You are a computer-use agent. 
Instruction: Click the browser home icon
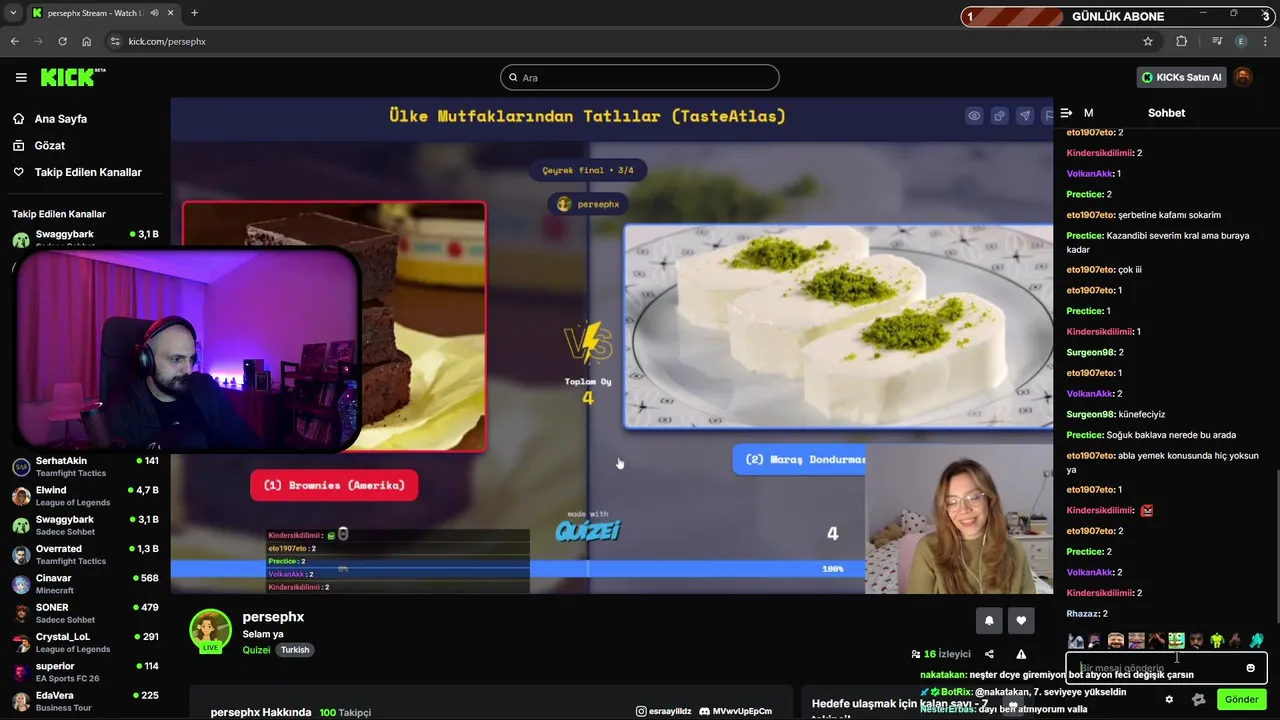click(x=87, y=41)
